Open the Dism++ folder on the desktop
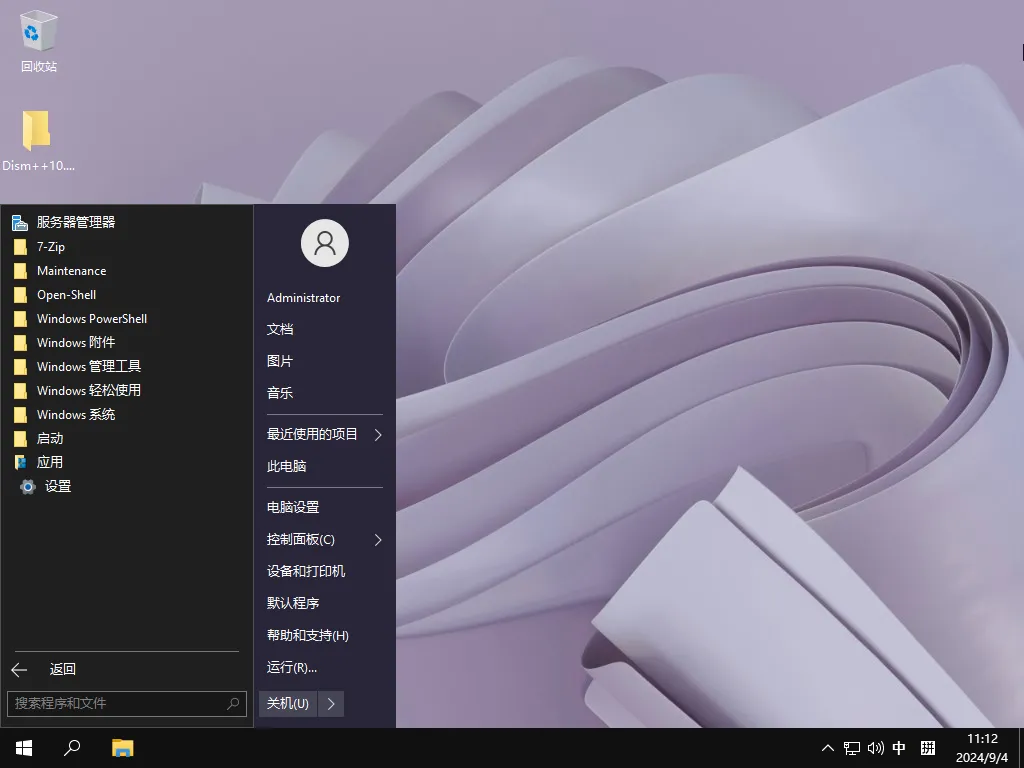The height and width of the screenshot is (768, 1024). 38,130
